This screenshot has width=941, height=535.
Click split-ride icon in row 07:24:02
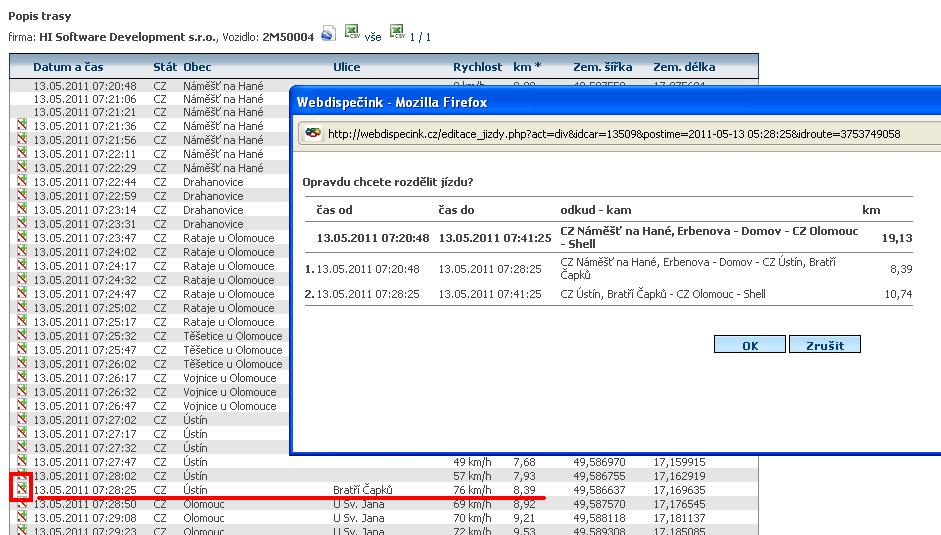[22, 250]
